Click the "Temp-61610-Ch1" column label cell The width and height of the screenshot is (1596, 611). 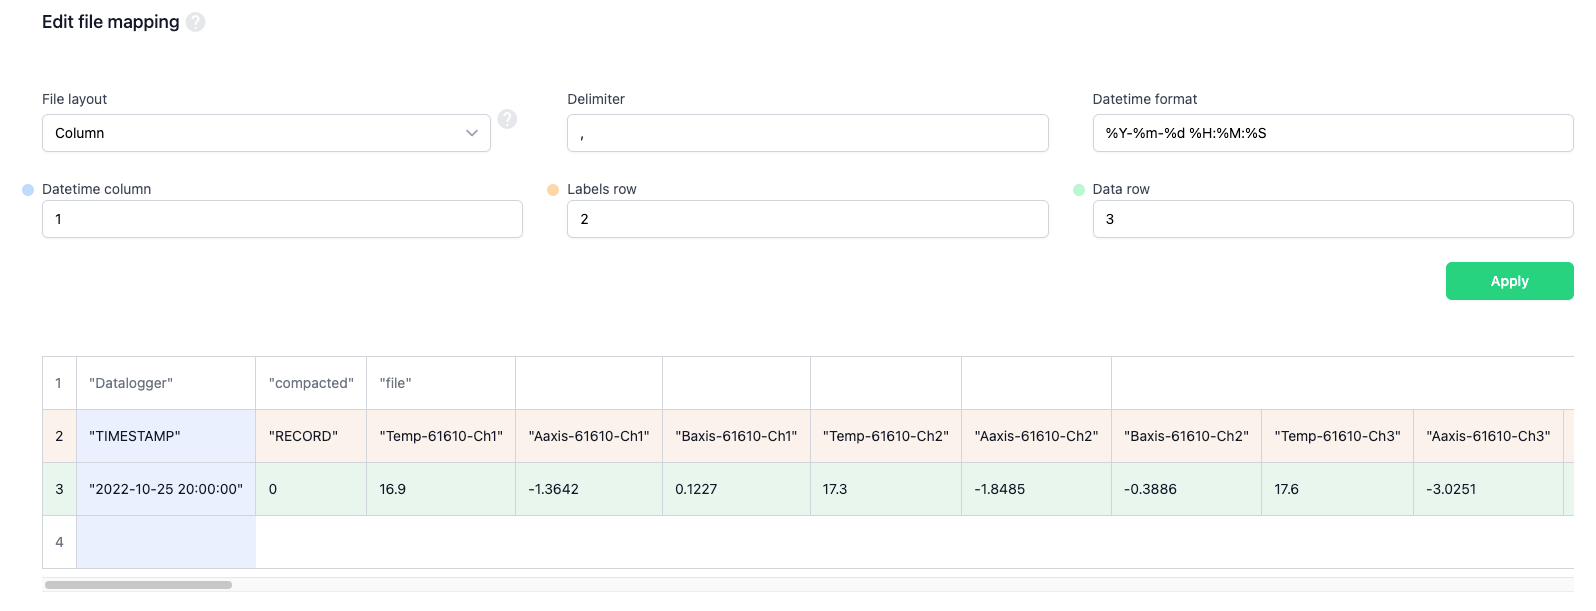click(x=441, y=436)
